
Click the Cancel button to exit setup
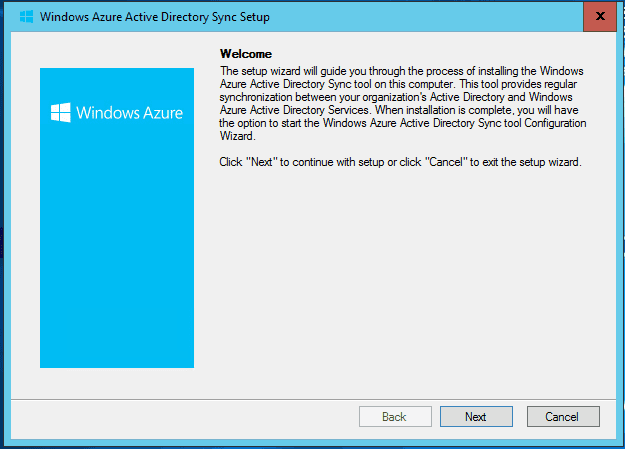pyautogui.click(x=563, y=417)
